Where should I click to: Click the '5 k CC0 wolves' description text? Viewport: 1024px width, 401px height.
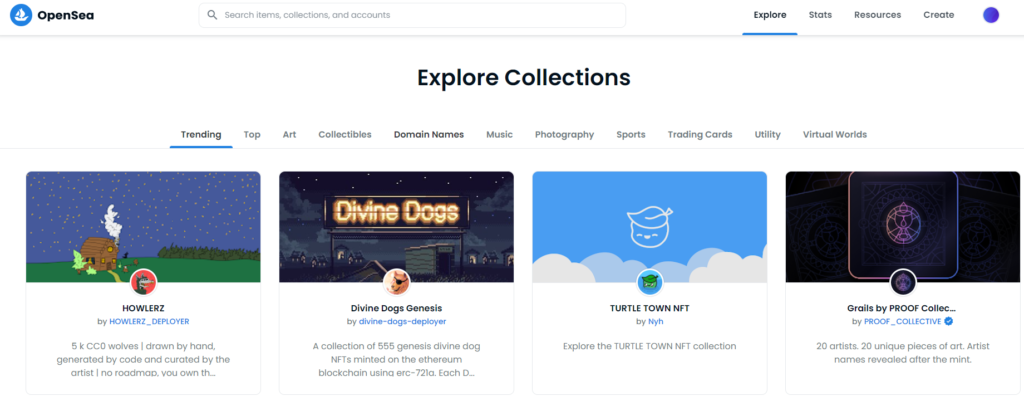coord(143,359)
